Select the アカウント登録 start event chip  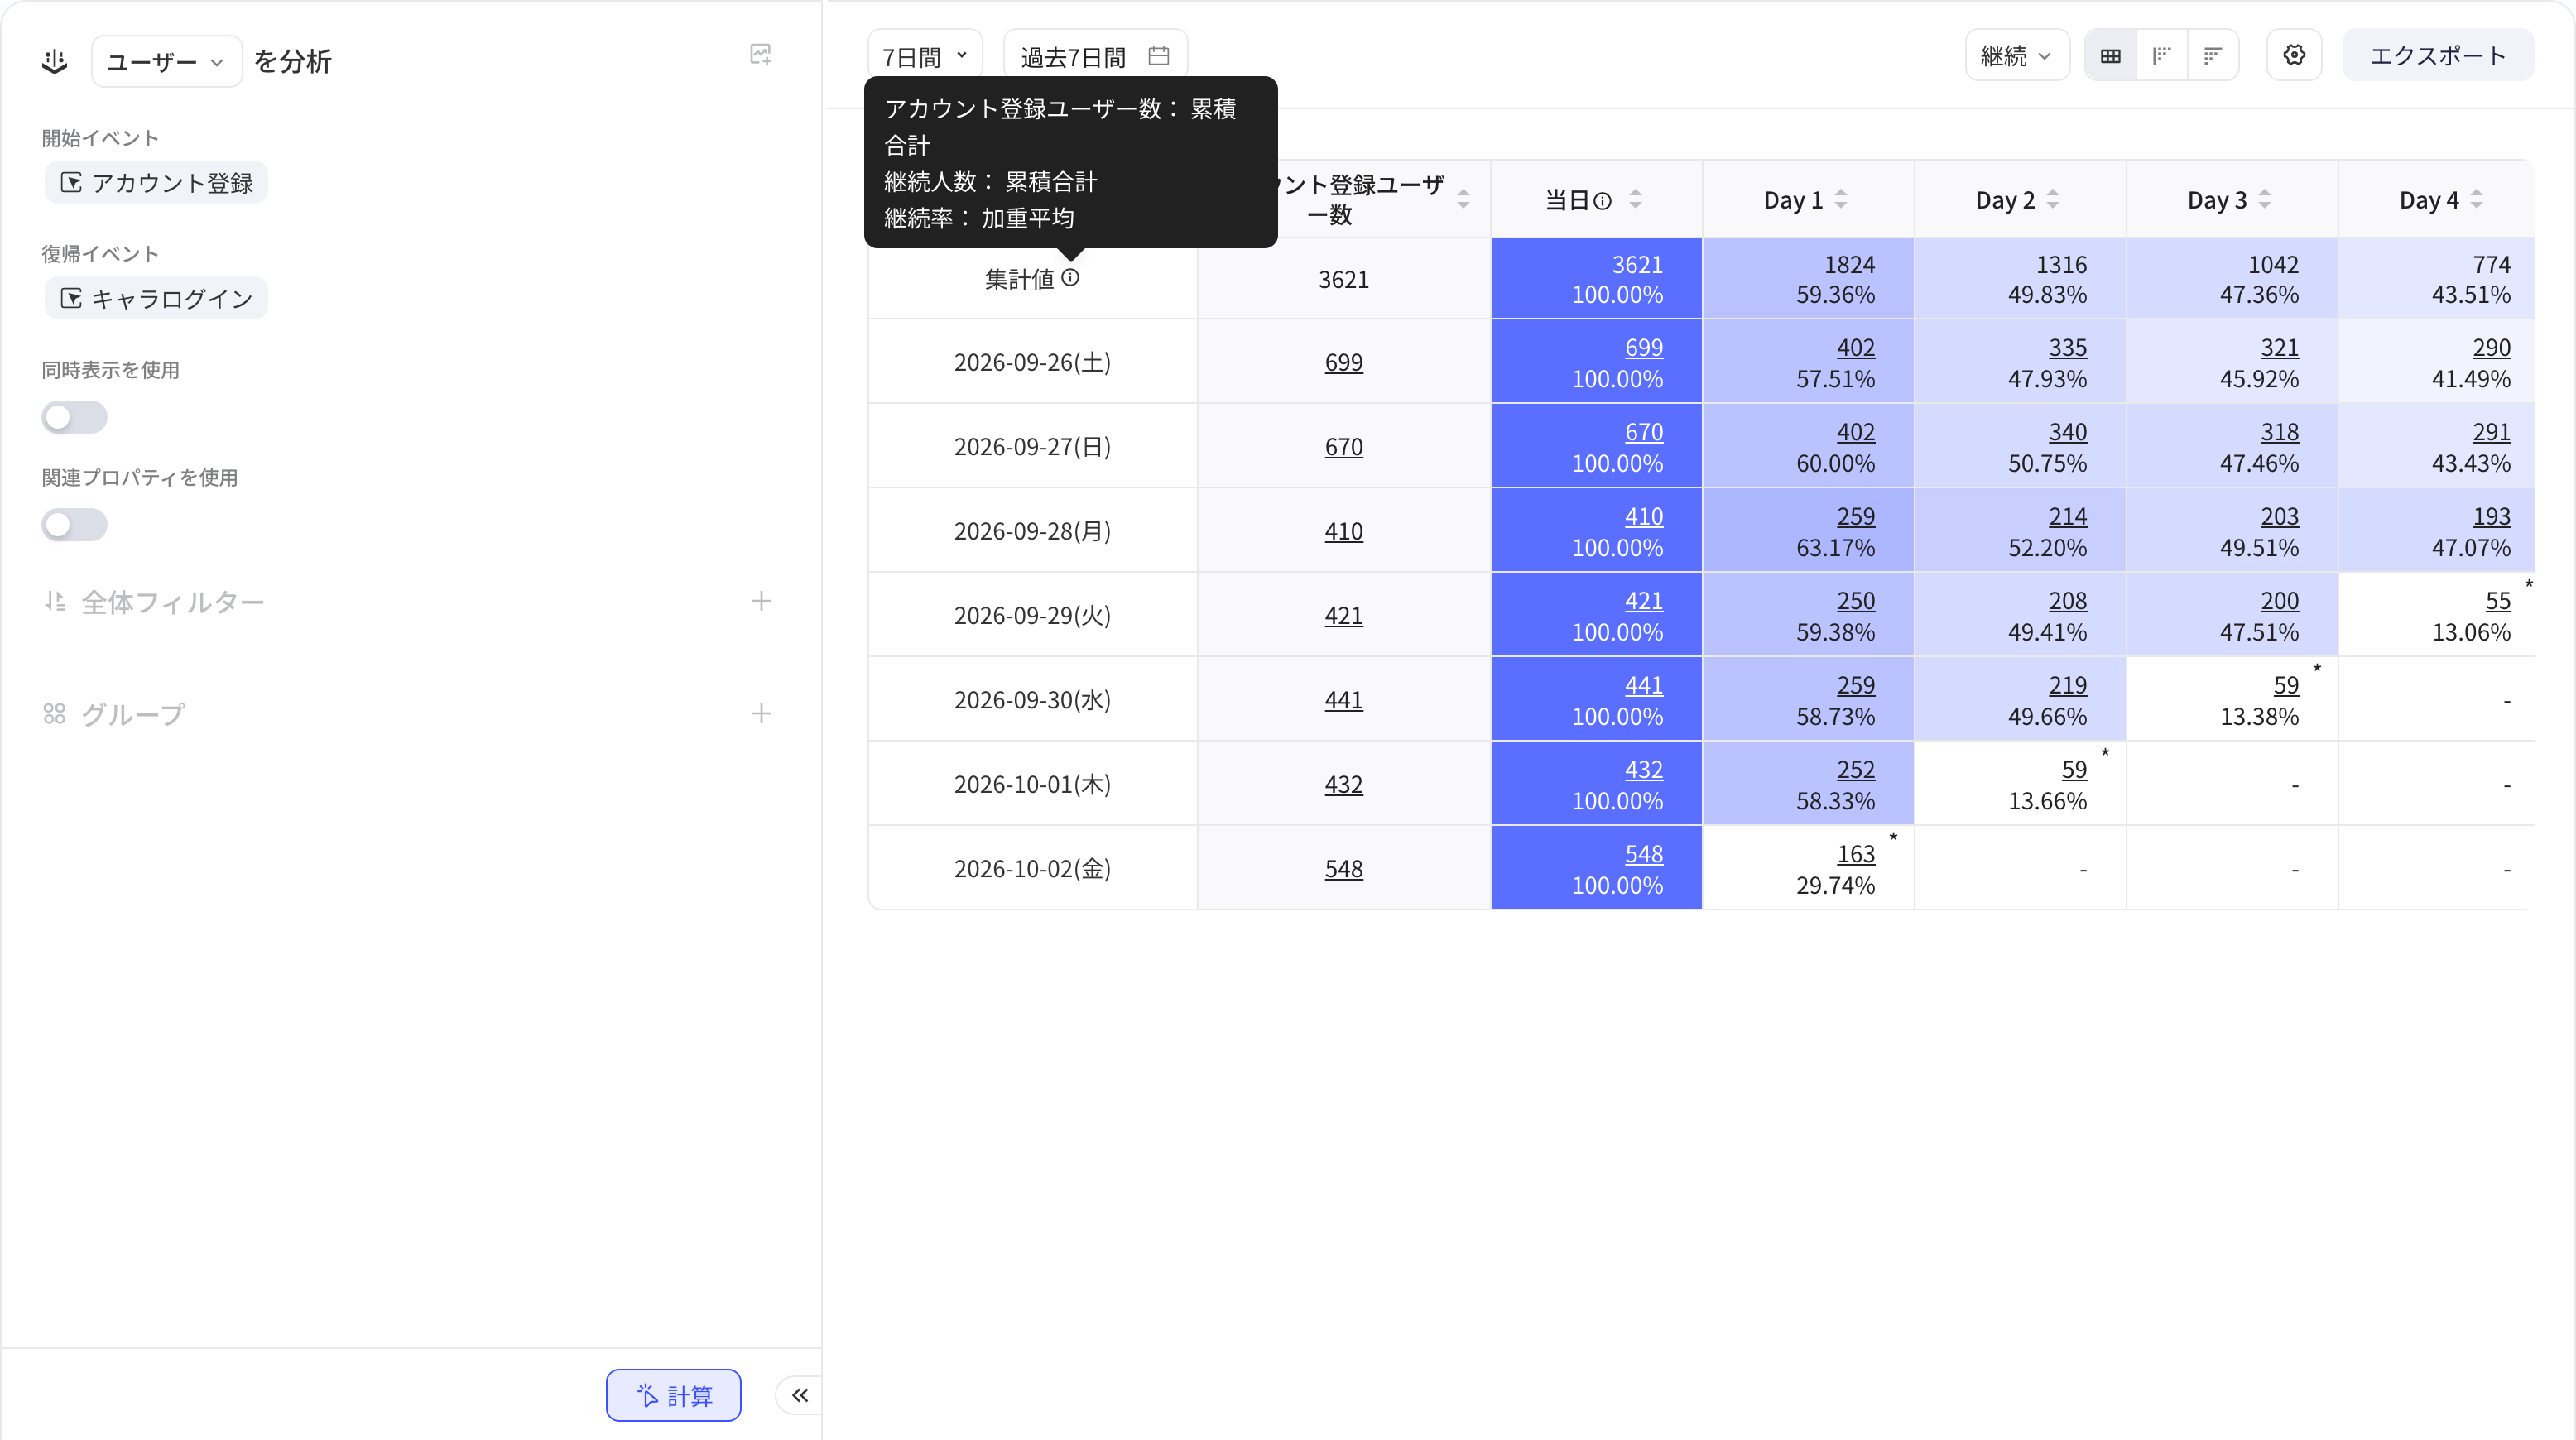pyautogui.click(x=156, y=183)
